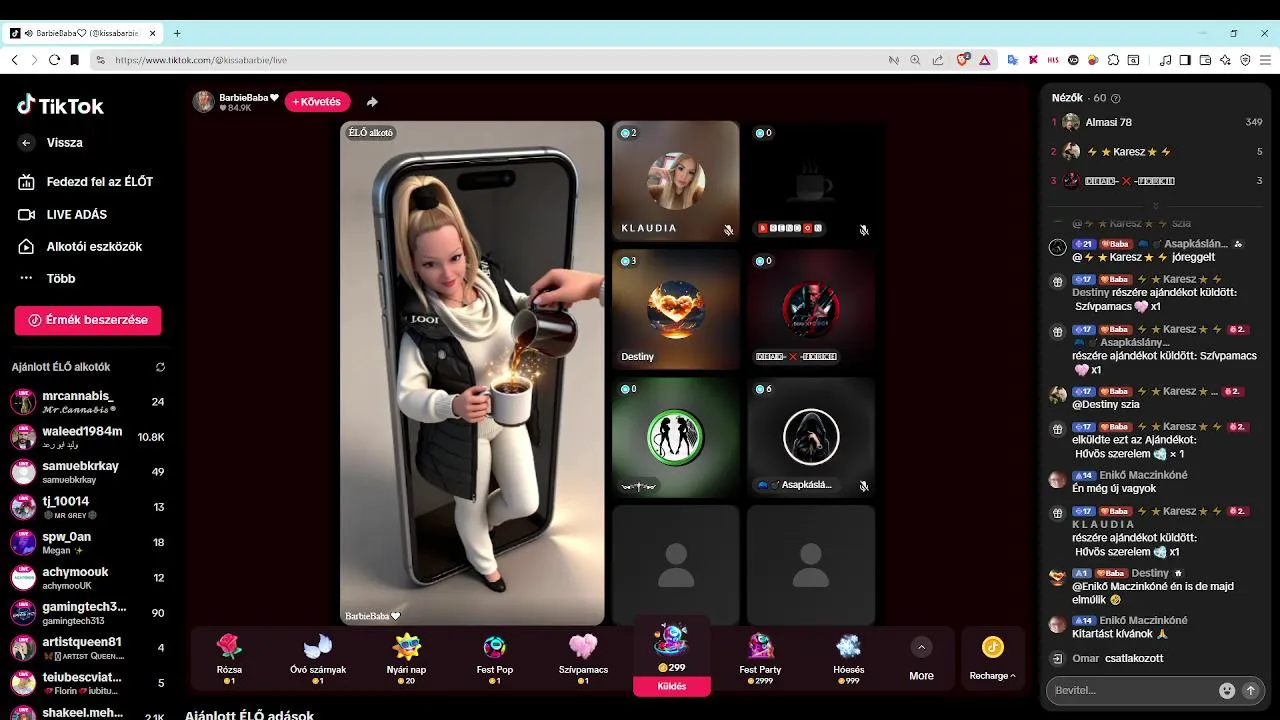The width and height of the screenshot is (1280, 720).
Task: Open Alkotói eszközök menu item
Action: [x=81, y=246]
